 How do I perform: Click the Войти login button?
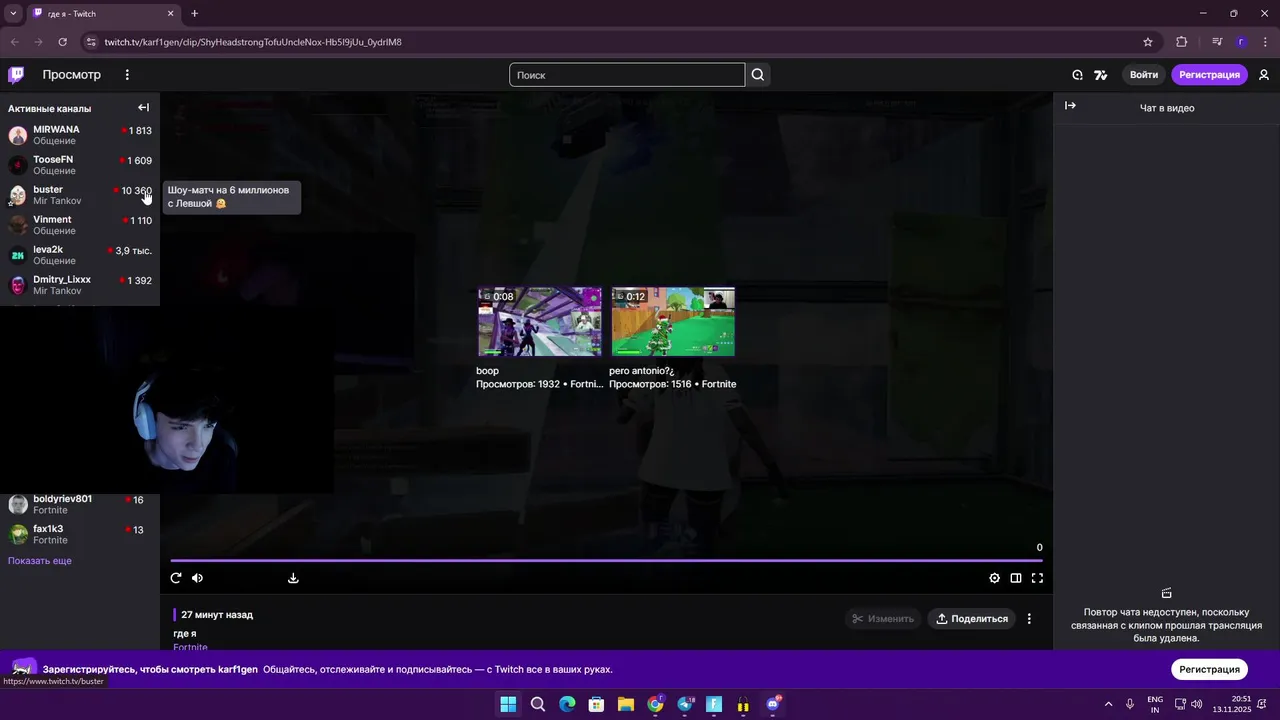(1144, 75)
